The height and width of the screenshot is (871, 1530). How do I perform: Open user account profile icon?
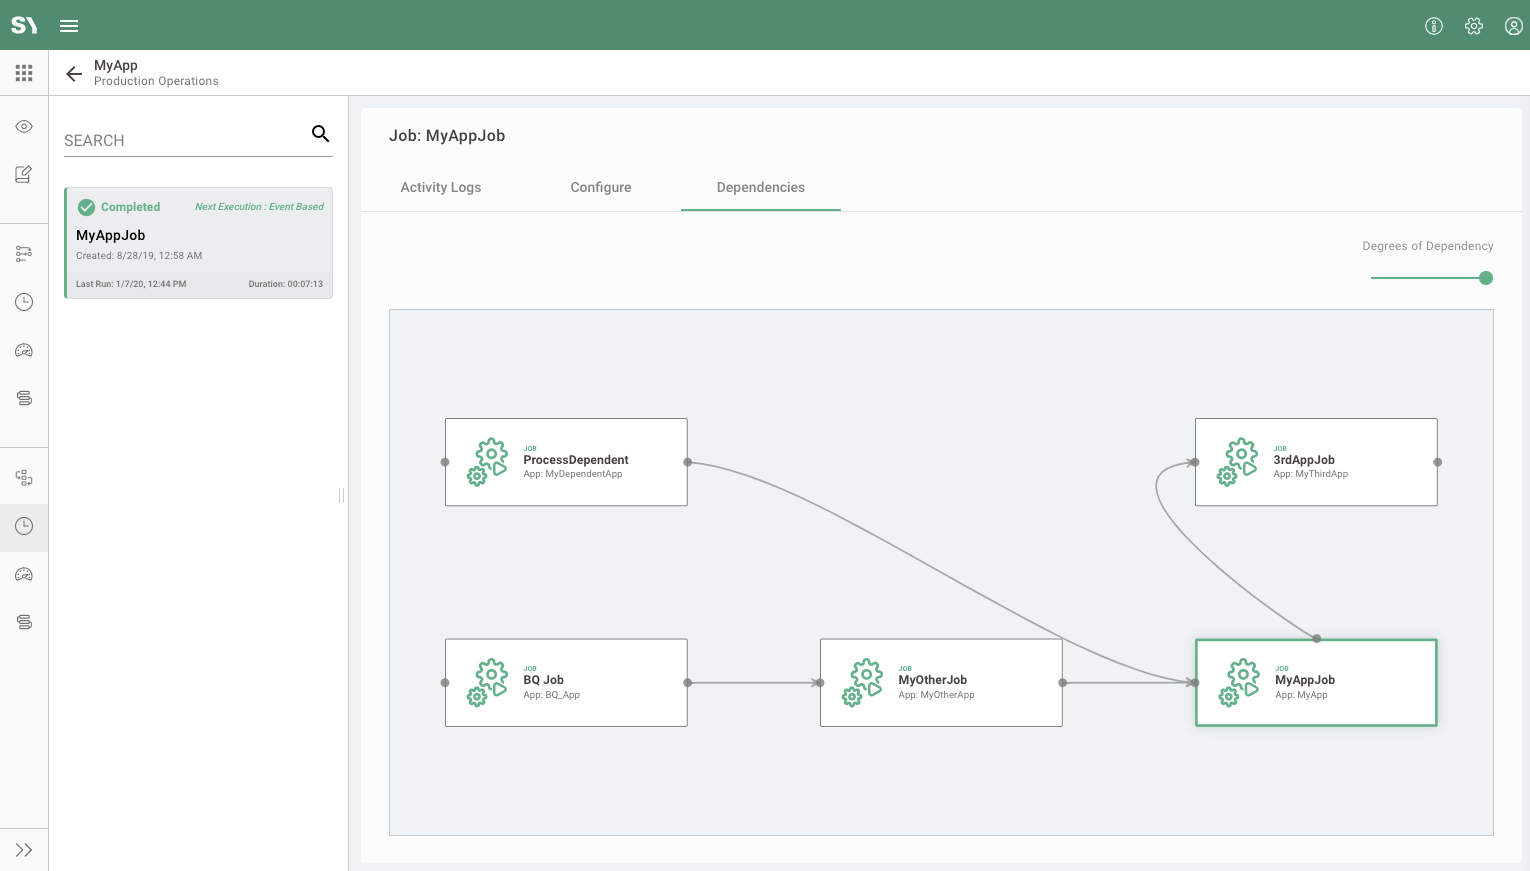(1513, 26)
